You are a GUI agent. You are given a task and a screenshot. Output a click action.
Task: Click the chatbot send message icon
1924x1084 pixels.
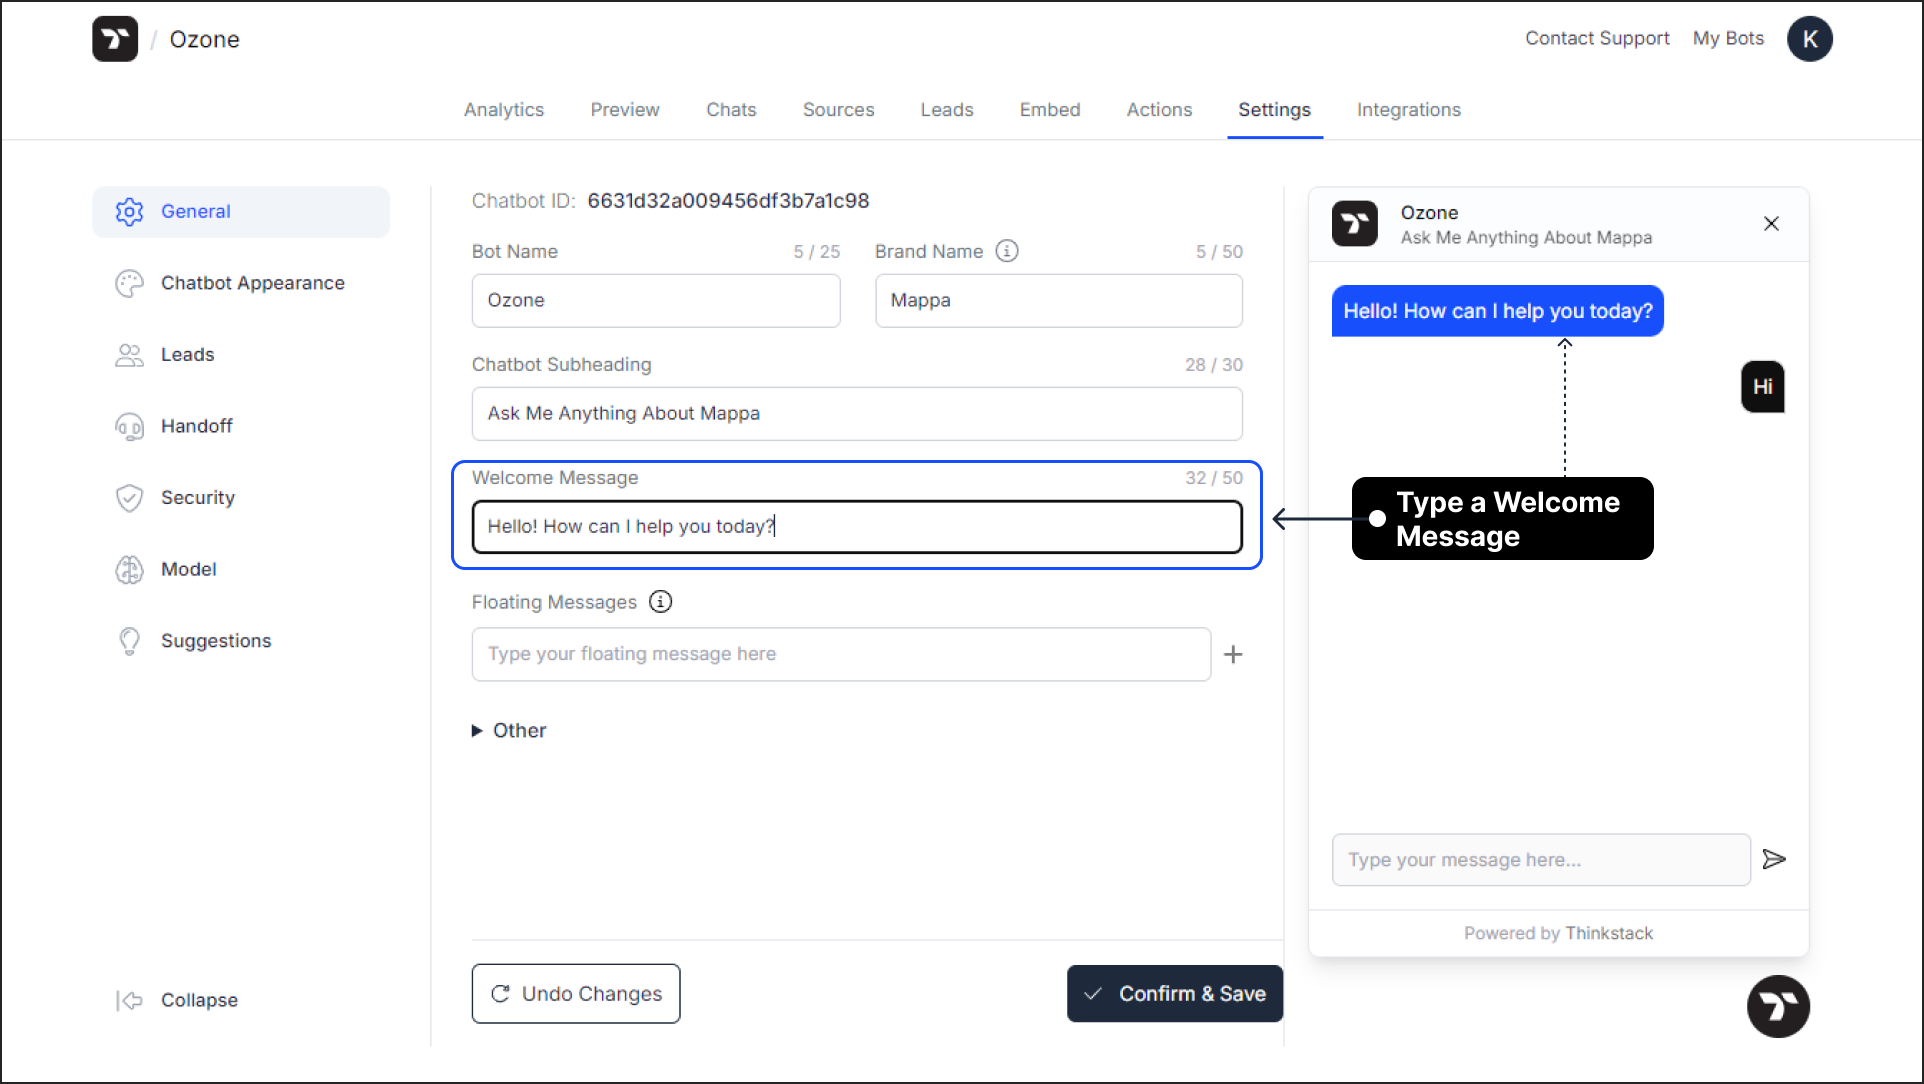pos(1775,859)
